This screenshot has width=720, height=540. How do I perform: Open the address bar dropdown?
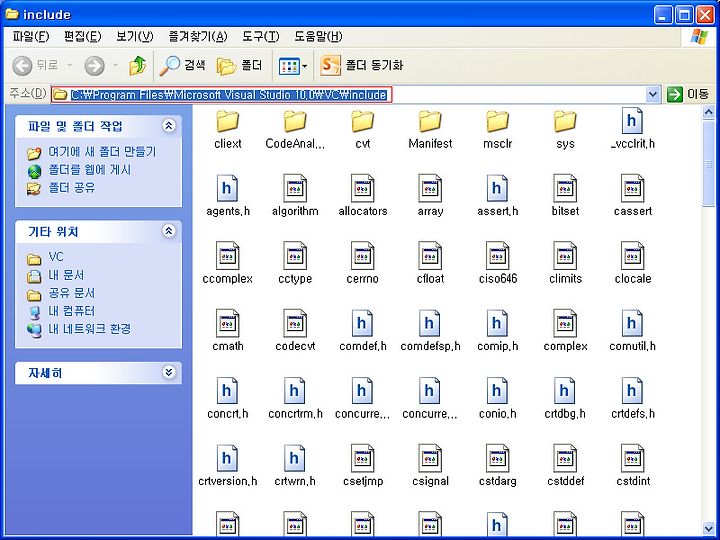(x=652, y=95)
